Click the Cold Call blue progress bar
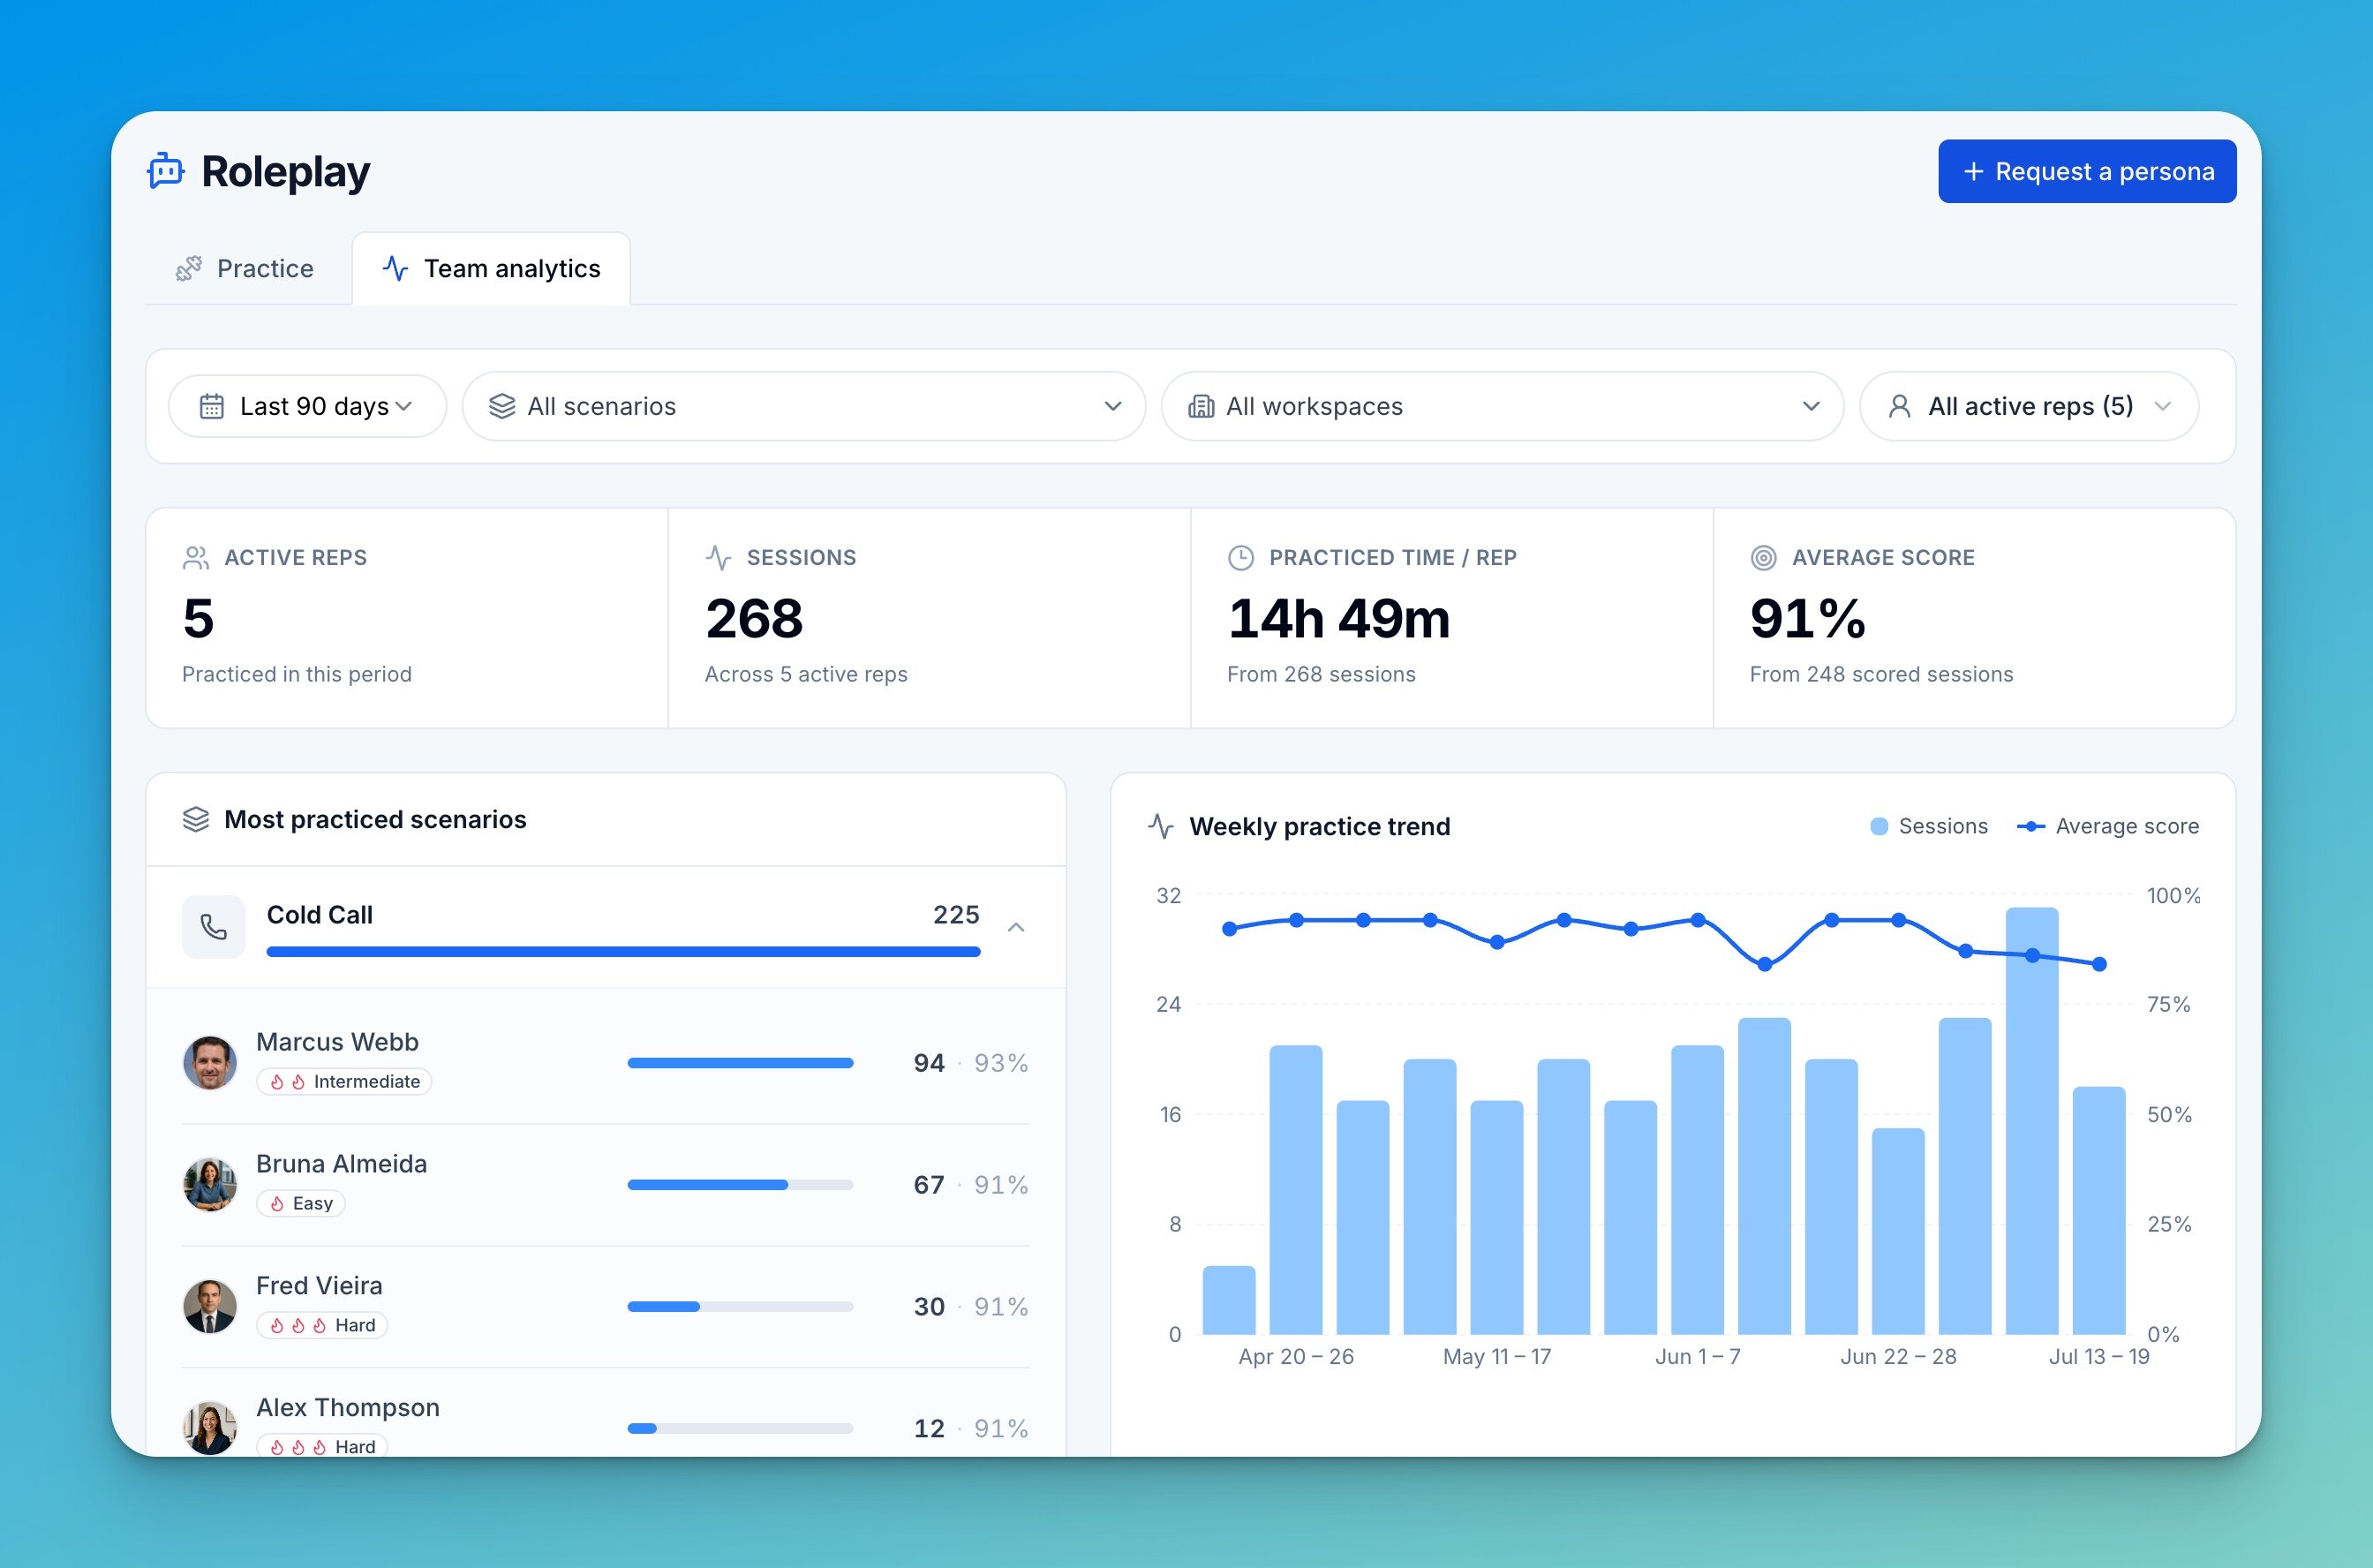This screenshot has width=2373, height=1568. click(623, 952)
